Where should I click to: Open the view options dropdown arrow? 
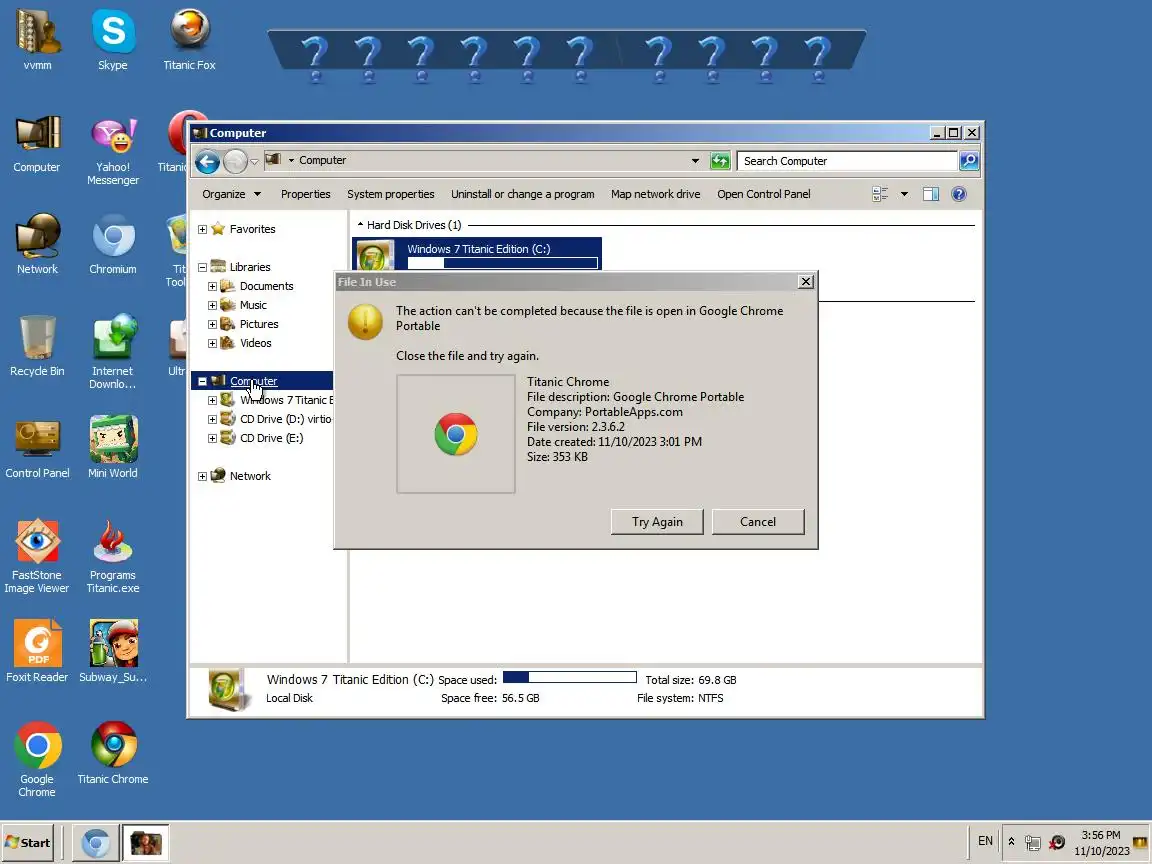(x=904, y=194)
